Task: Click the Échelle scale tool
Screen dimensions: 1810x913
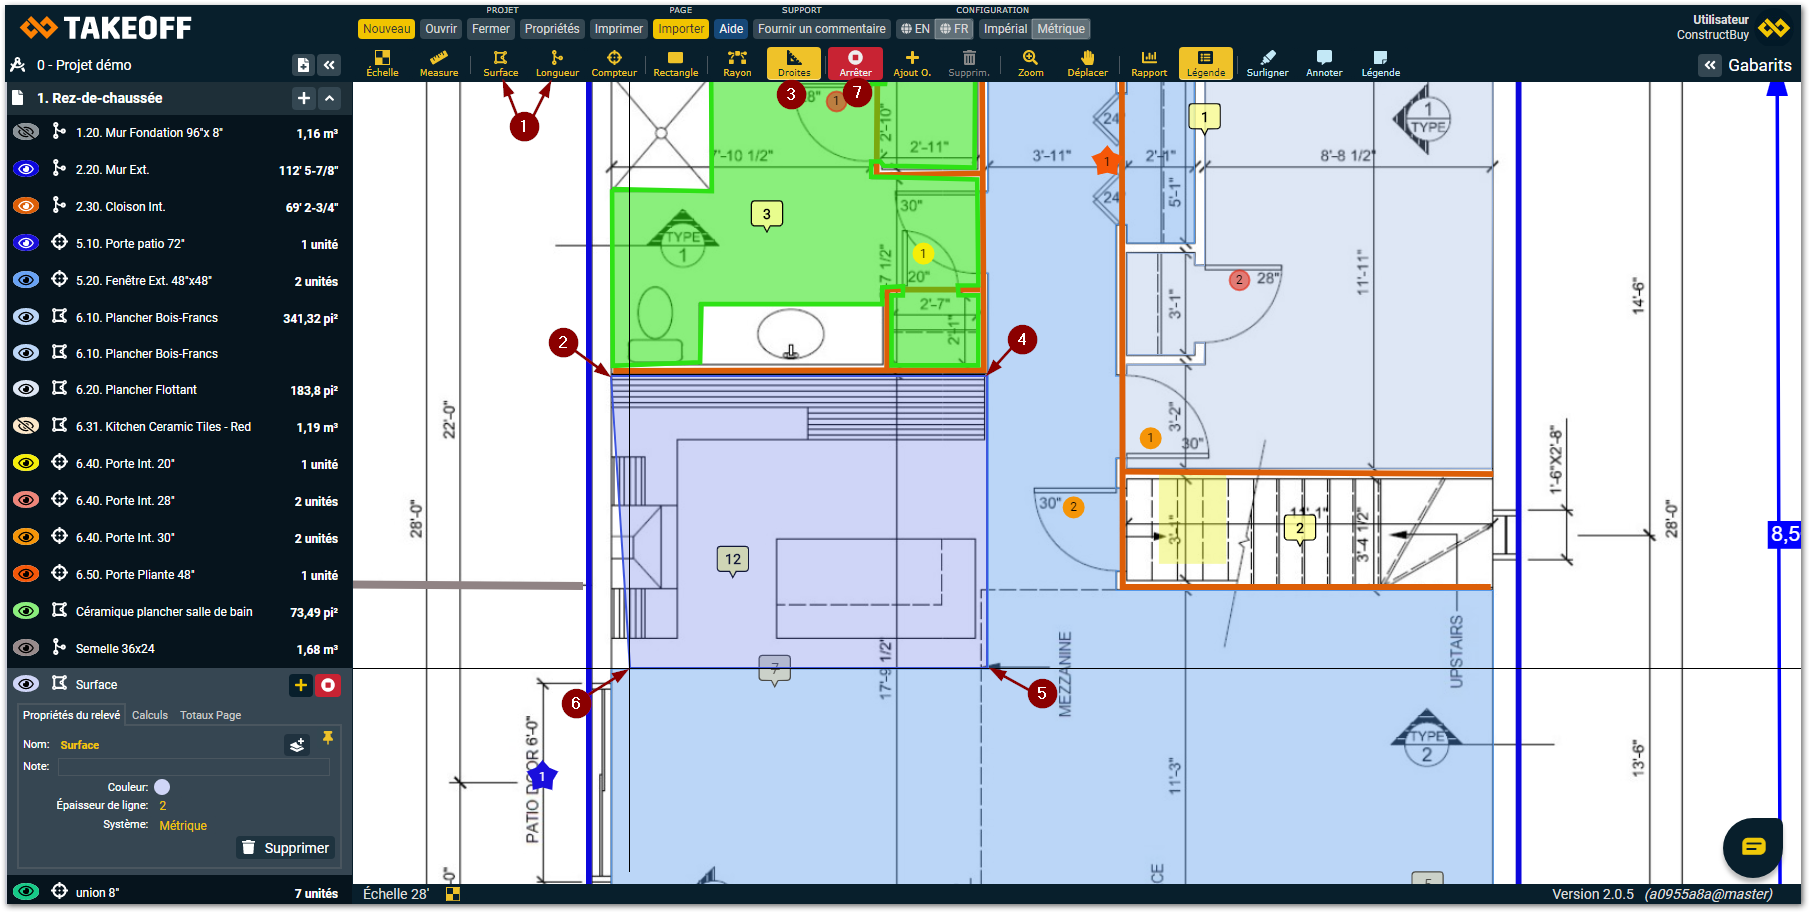Action: tap(382, 63)
